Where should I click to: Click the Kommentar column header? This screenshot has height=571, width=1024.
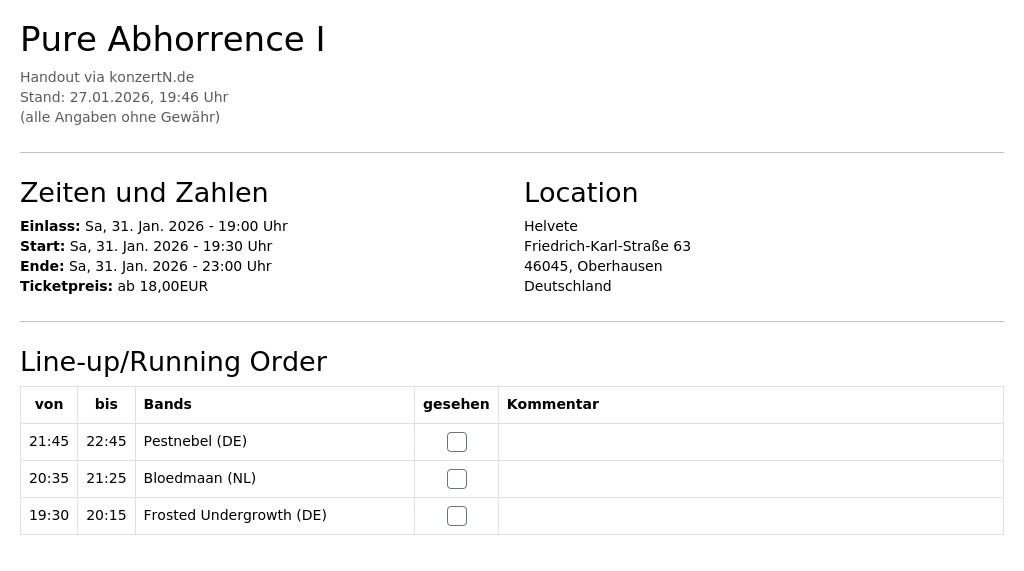click(552, 404)
